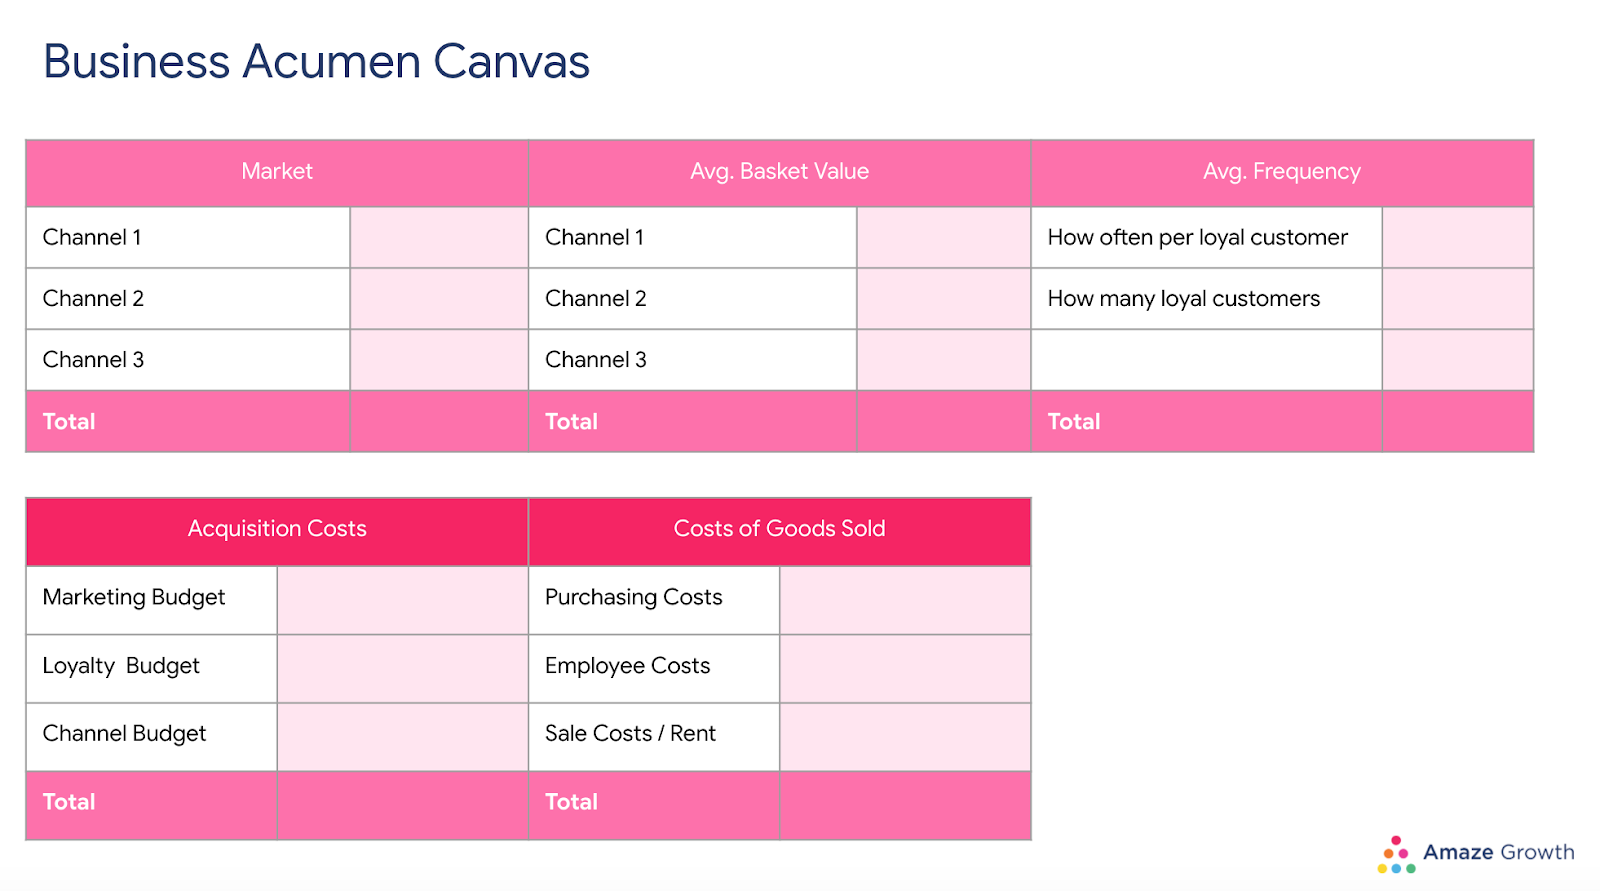Click the Market column header
The width and height of the screenshot is (1600, 891).
(277, 172)
